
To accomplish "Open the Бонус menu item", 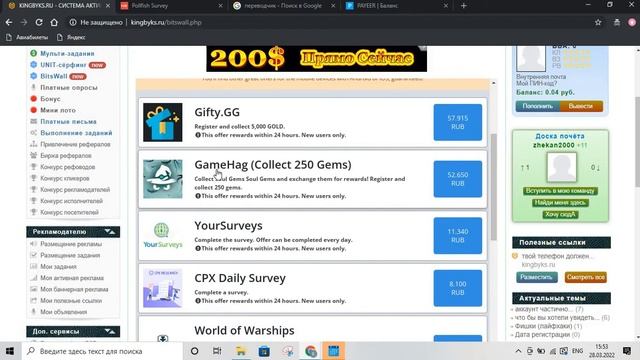I will point(50,99).
